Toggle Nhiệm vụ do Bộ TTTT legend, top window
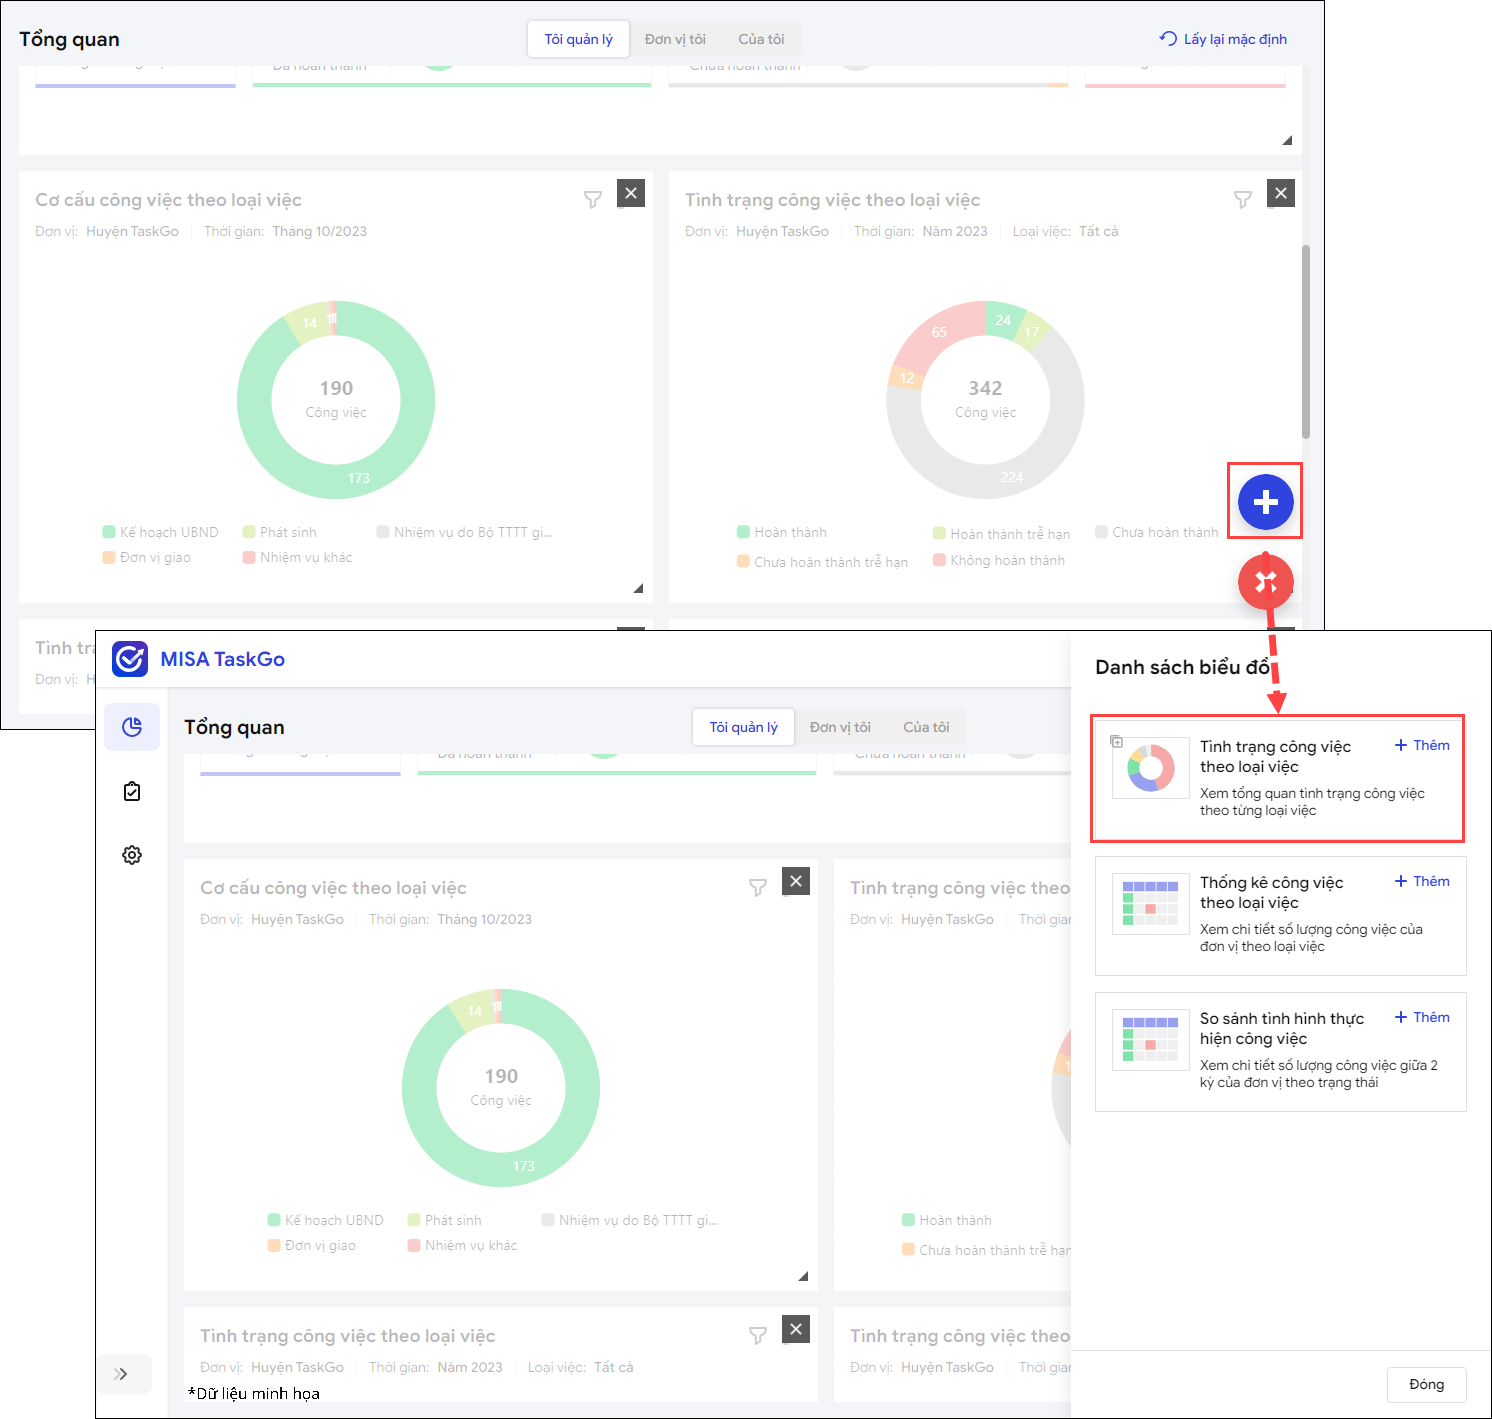Image resolution: width=1492 pixels, height=1419 pixels. pos(464,532)
